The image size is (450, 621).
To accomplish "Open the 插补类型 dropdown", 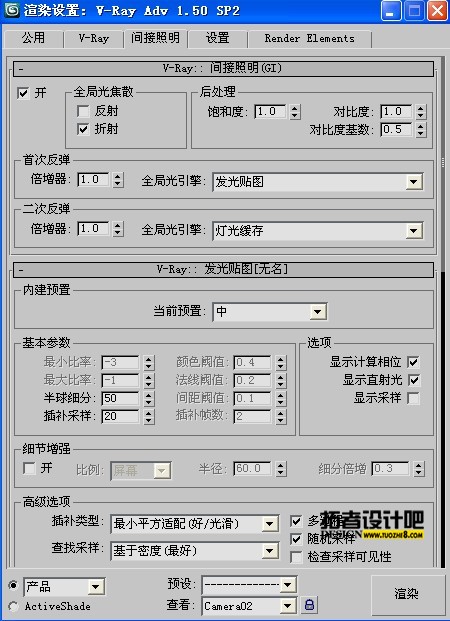I will [194, 524].
